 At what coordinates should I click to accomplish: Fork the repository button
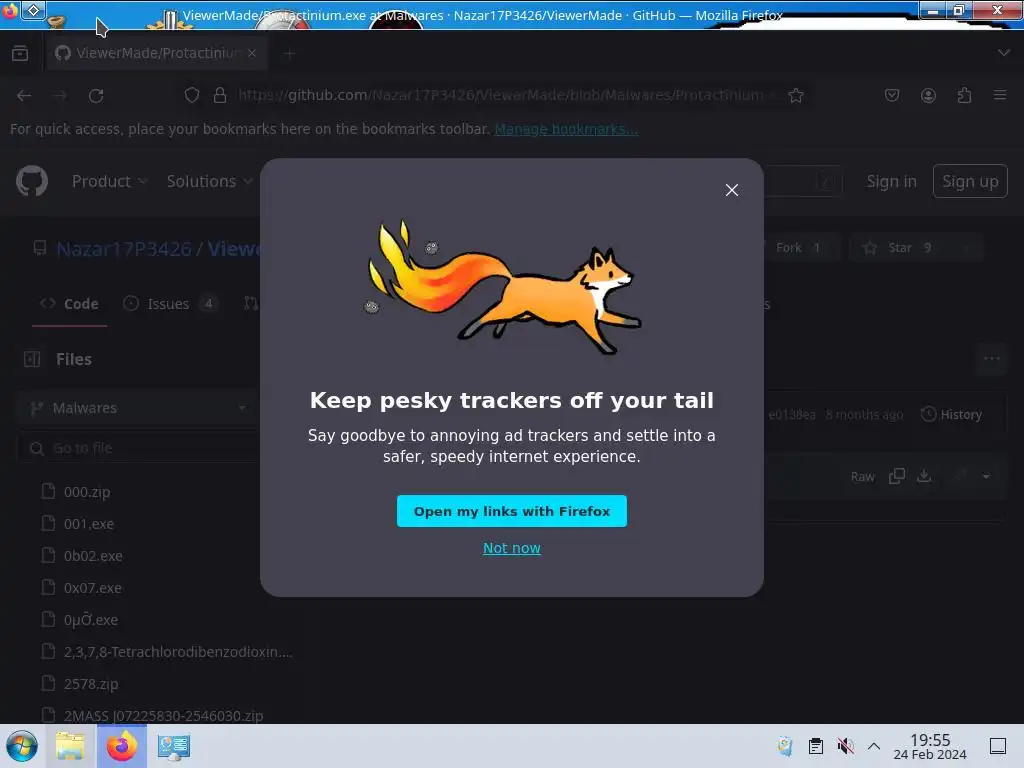pyautogui.click(x=798, y=248)
